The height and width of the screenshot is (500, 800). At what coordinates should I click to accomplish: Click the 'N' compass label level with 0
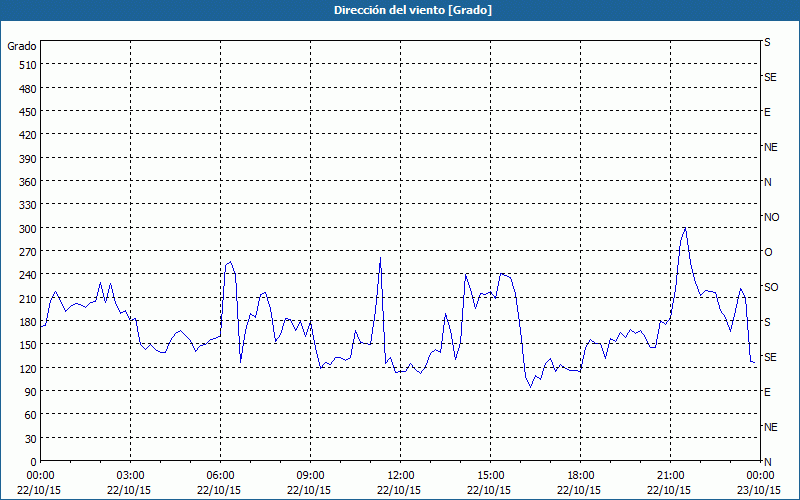coord(767,462)
